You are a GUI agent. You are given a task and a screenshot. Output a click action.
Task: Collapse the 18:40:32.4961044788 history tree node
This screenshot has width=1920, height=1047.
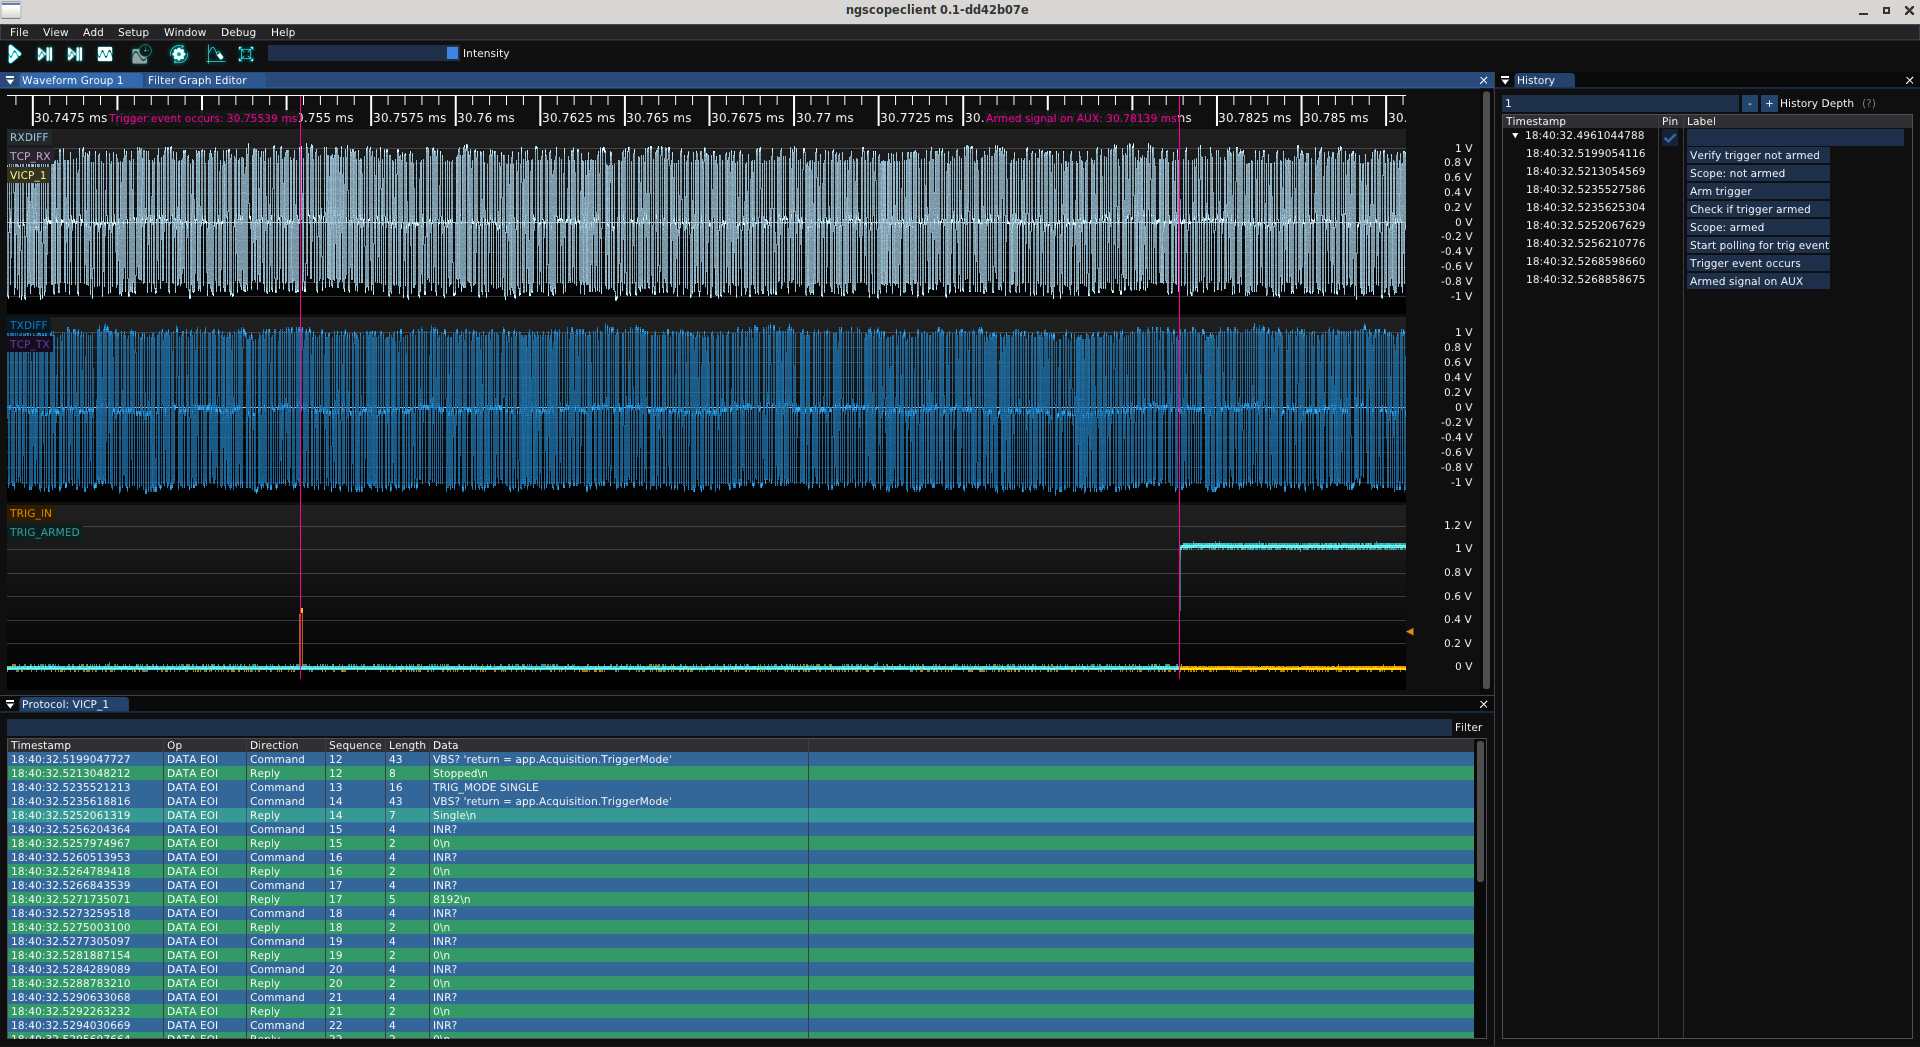(1515, 136)
